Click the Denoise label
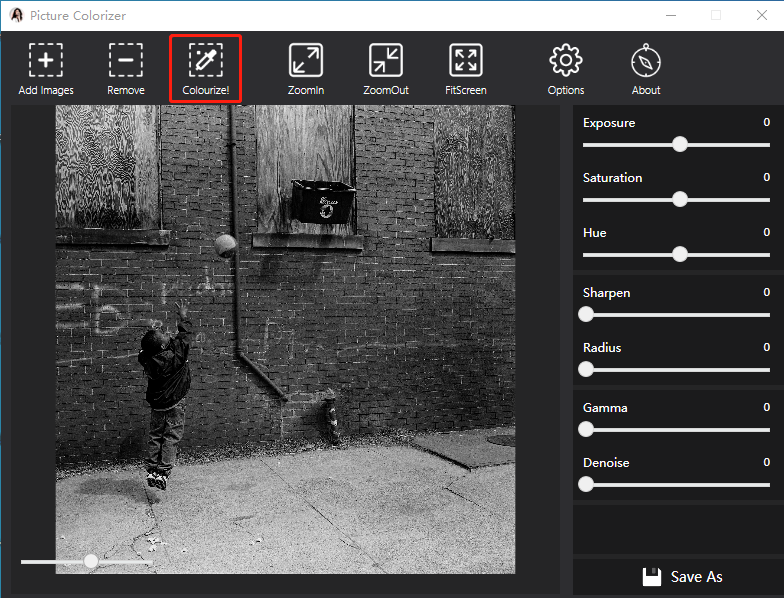The height and width of the screenshot is (598, 784). [x=606, y=463]
